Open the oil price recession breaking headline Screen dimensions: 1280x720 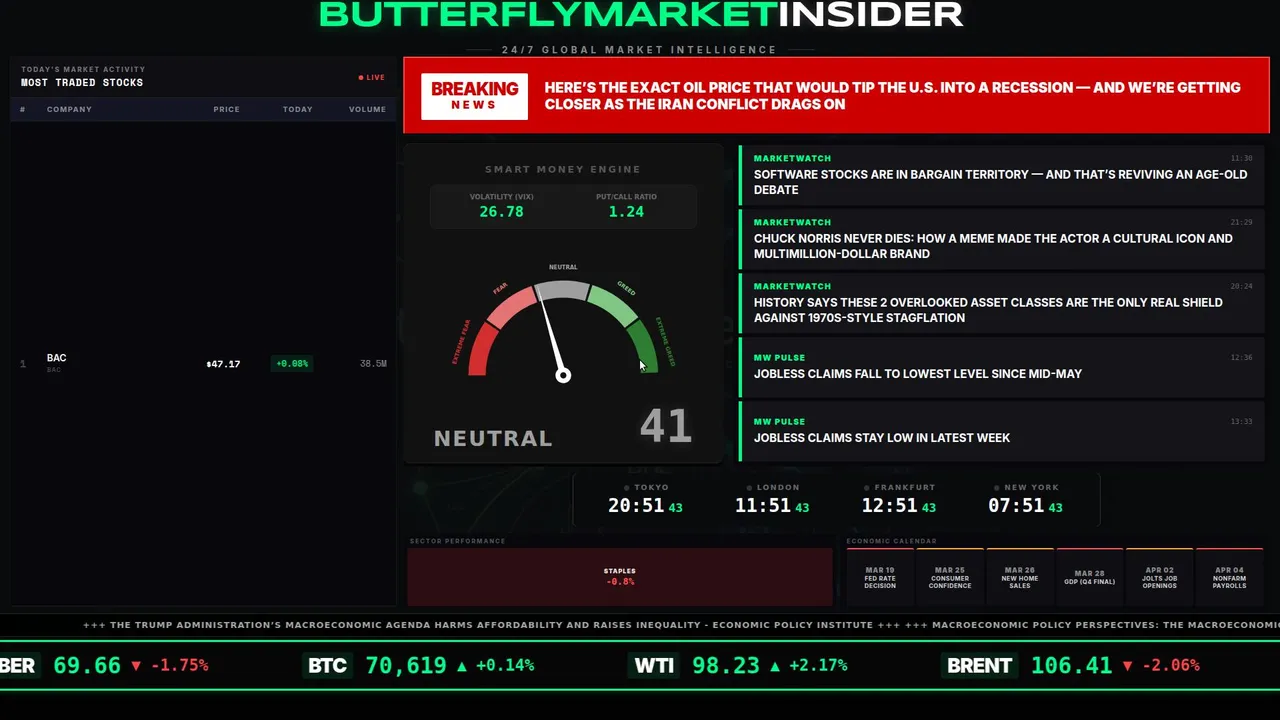point(892,95)
